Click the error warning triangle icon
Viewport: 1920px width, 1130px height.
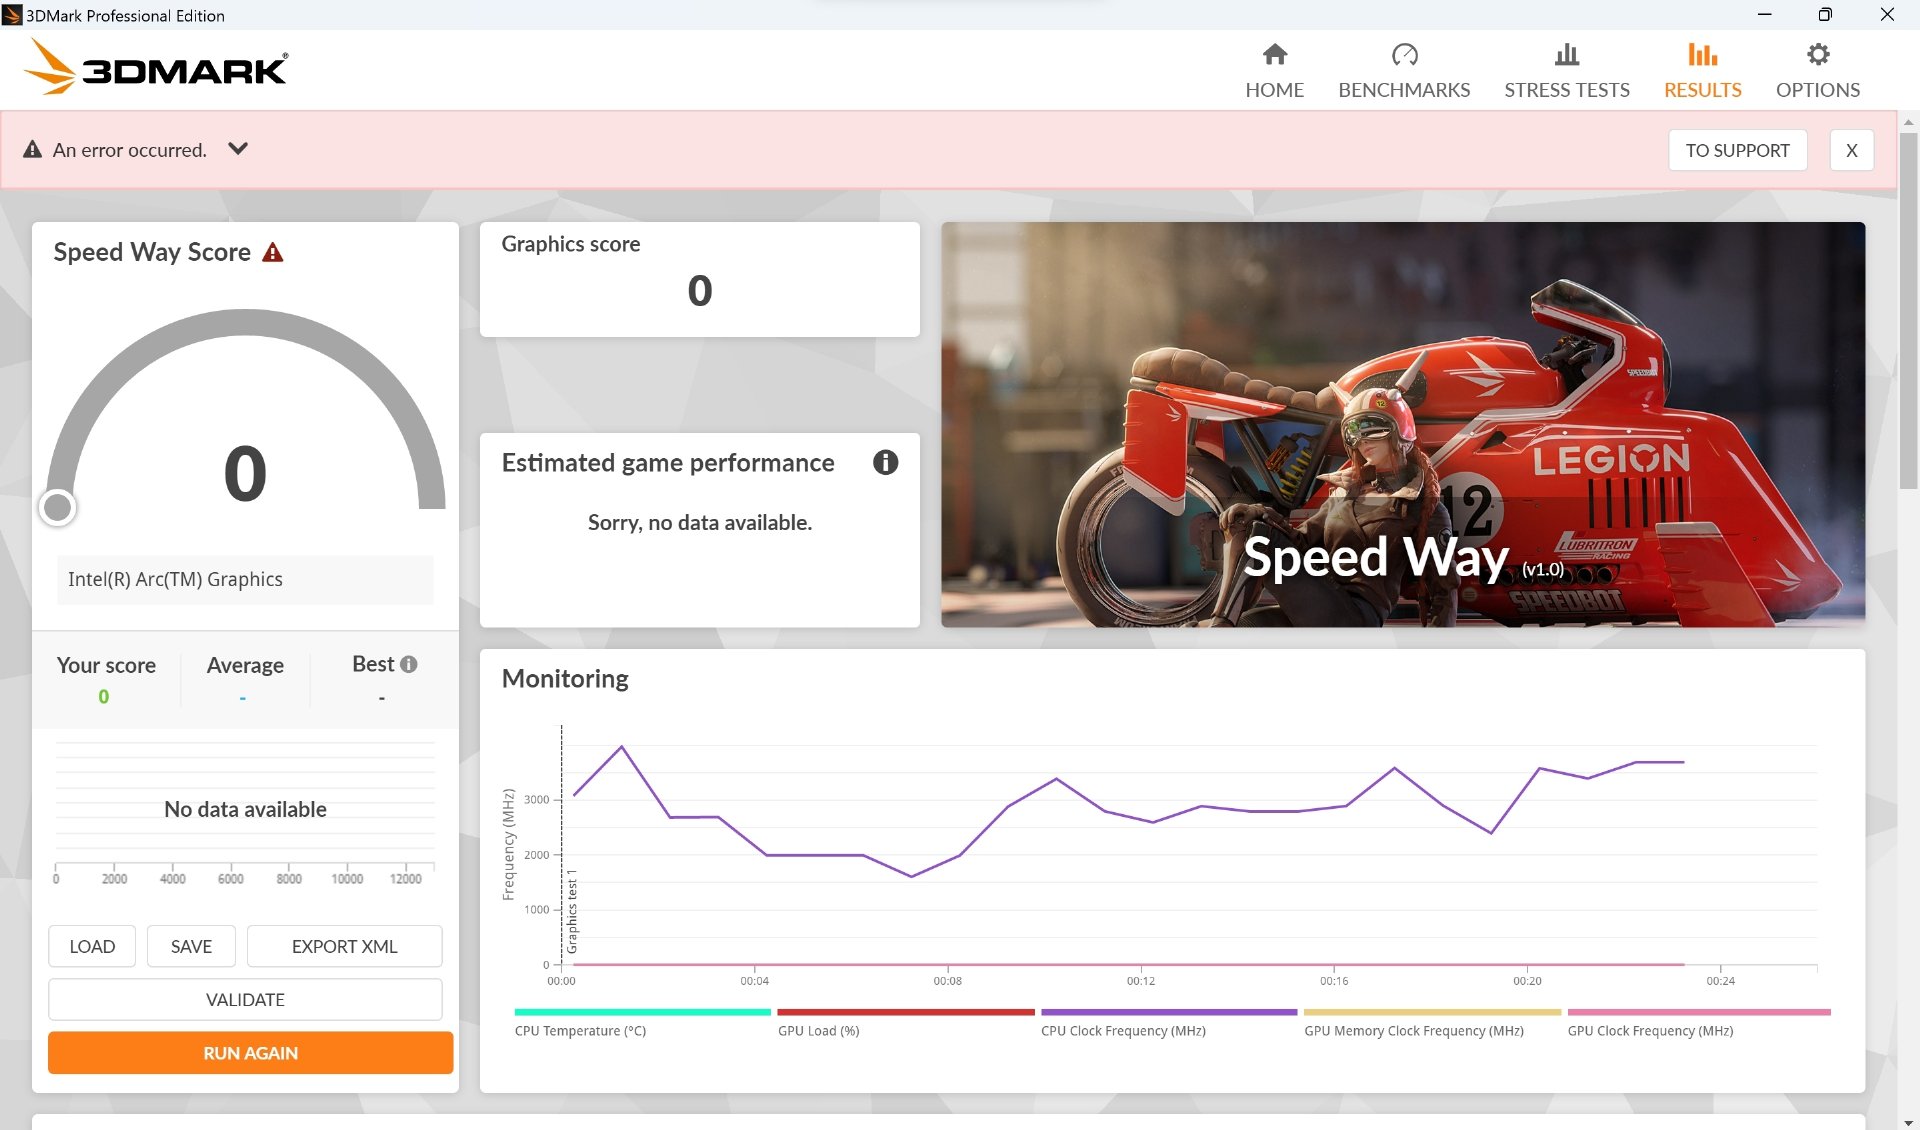(32, 150)
